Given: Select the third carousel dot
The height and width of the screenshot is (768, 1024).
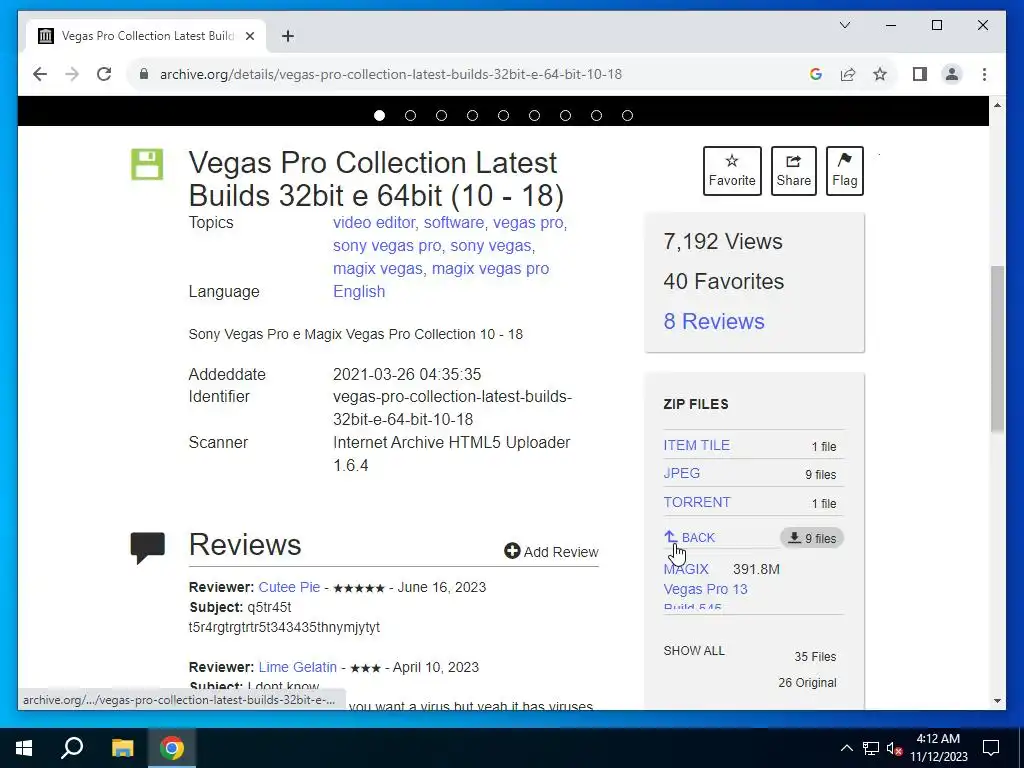Looking at the screenshot, I should coord(441,116).
